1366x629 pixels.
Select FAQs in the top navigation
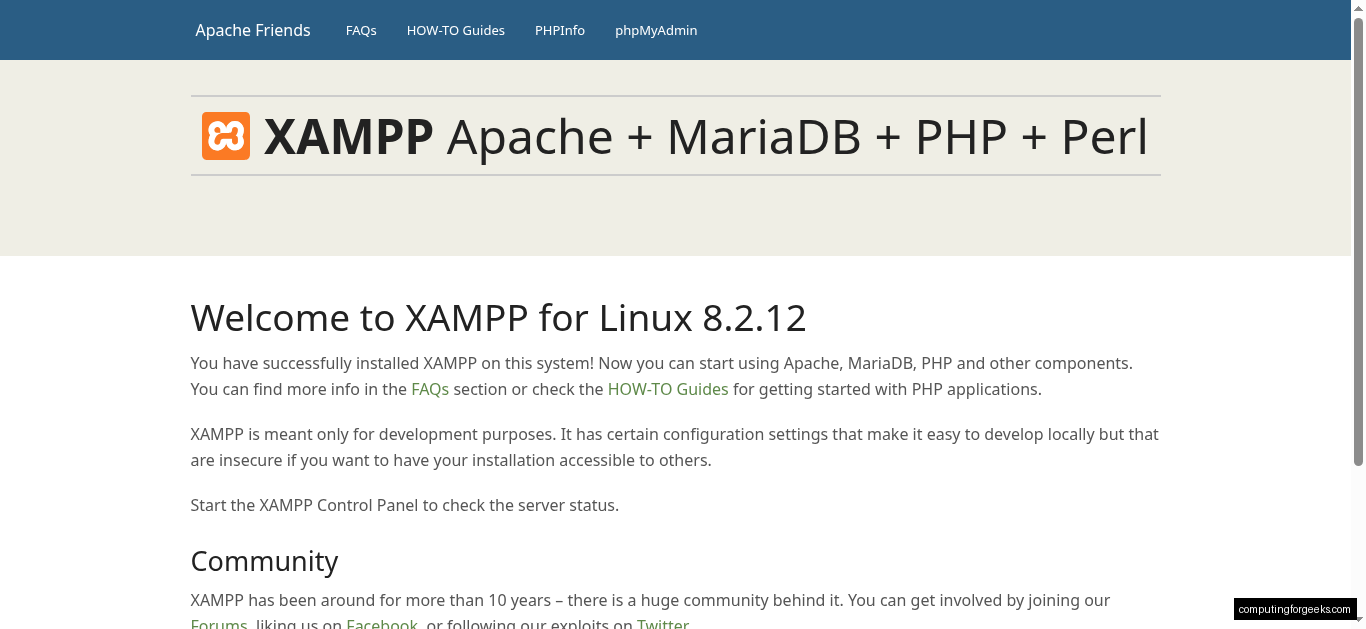point(361,30)
